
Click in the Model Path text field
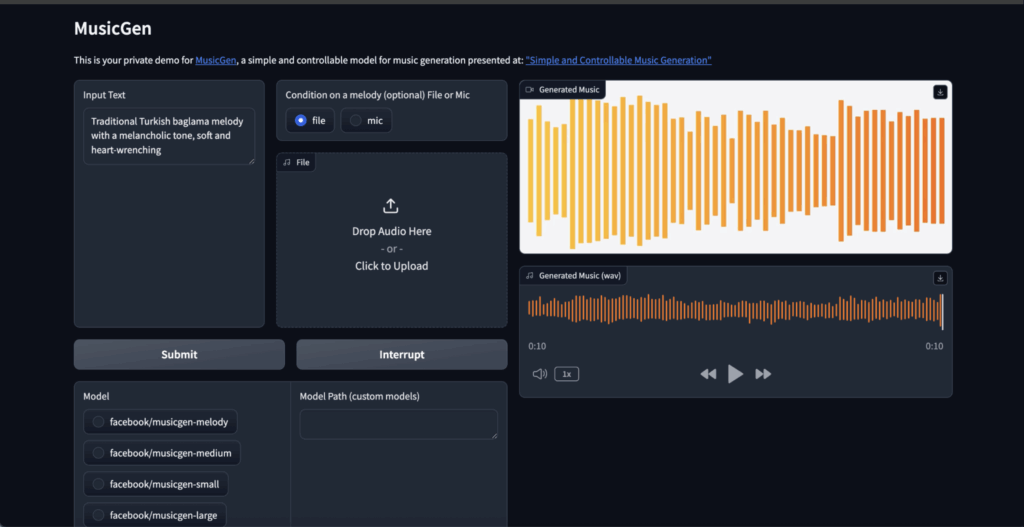[x=398, y=424]
